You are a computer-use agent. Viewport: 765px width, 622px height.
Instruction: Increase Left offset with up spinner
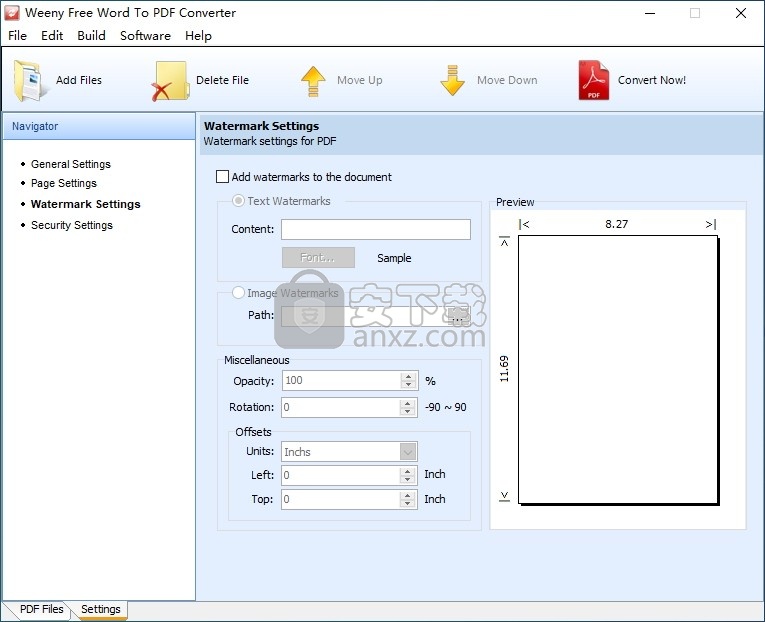(x=408, y=471)
